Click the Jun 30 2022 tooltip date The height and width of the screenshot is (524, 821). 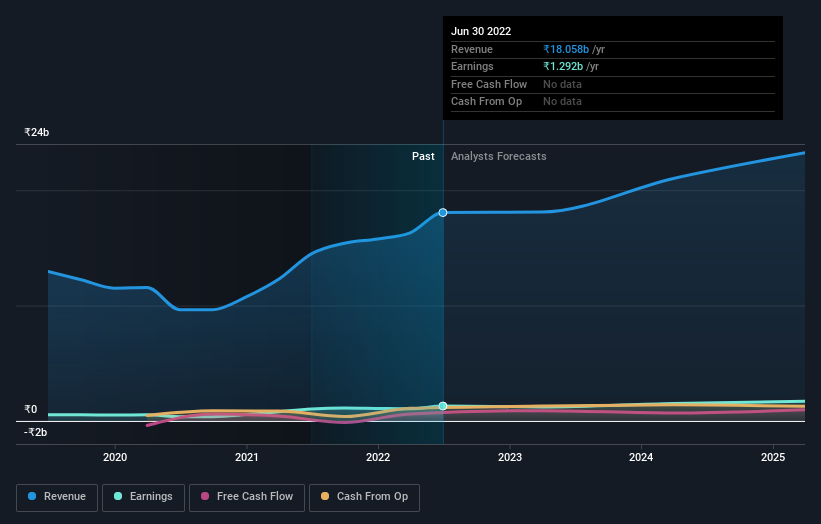tap(481, 31)
